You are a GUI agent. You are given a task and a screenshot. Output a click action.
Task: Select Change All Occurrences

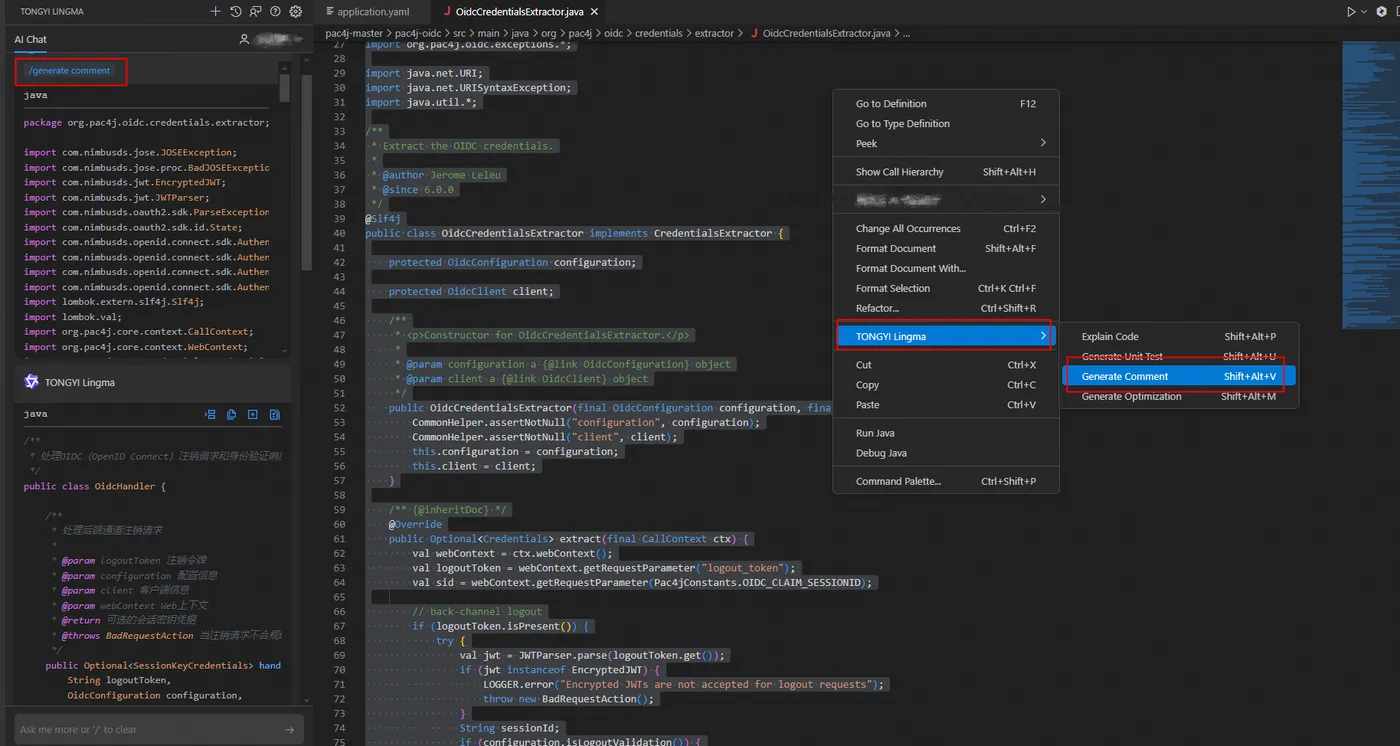[x=946, y=229]
